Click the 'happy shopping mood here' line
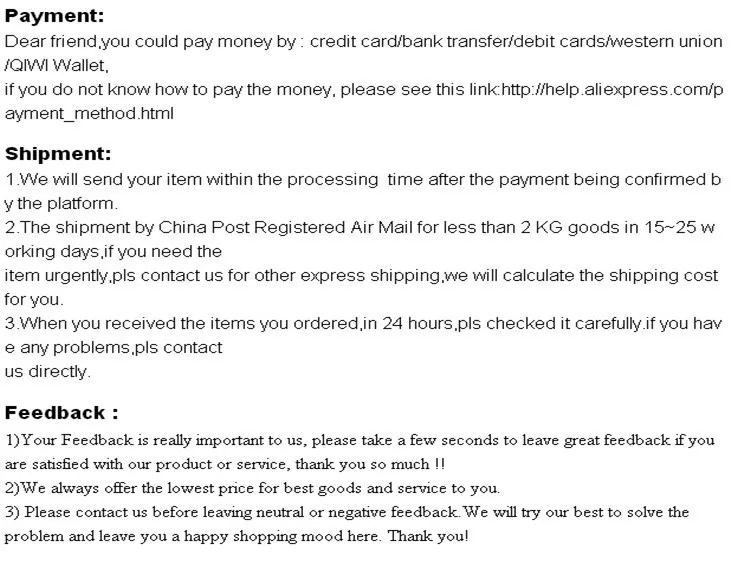The width and height of the screenshot is (750, 564). pyautogui.click(x=236, y=536)
